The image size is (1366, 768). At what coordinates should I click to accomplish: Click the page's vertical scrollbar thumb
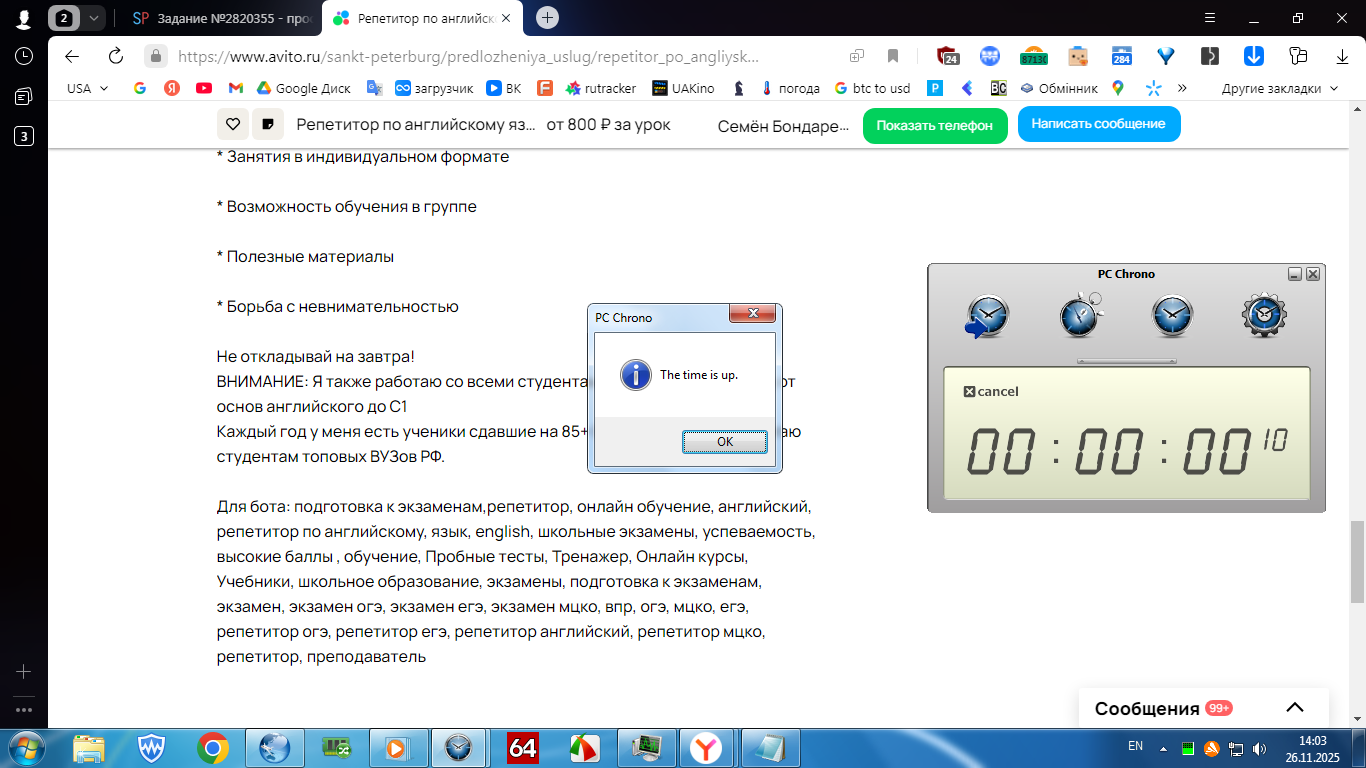click(1357, 562)
